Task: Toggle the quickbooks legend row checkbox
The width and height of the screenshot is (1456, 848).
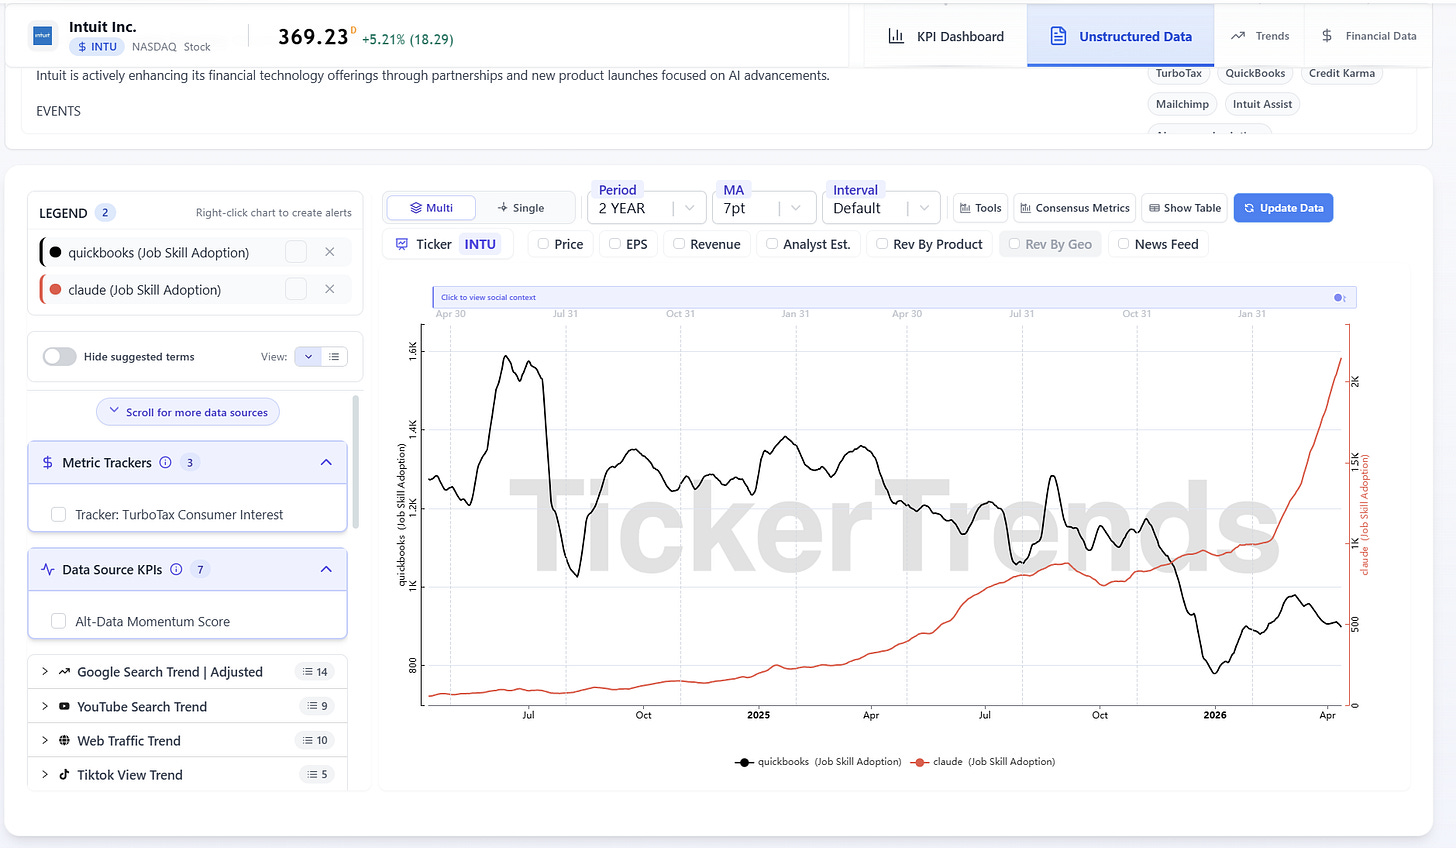Action: click(x=296, y=252)
